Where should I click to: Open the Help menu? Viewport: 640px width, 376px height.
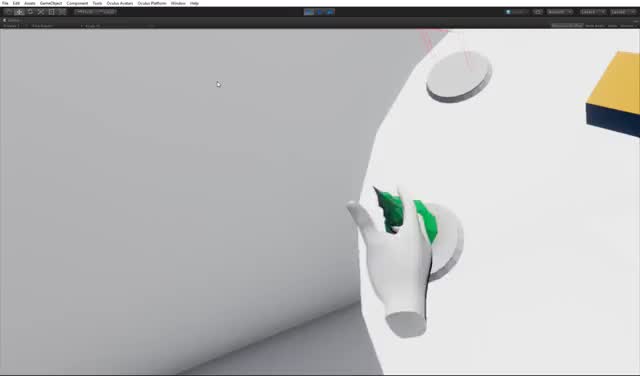(x=194, y=3)
